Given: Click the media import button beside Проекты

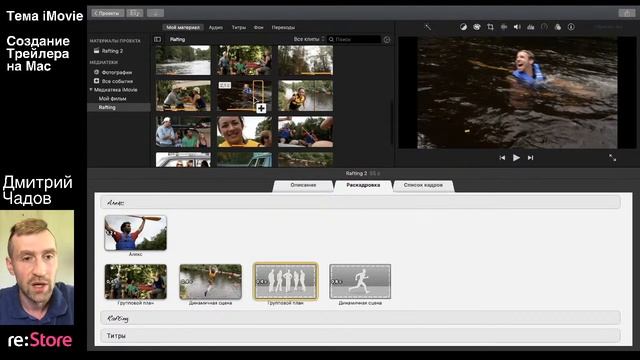Looking at the screenshot, I should 135,13.
